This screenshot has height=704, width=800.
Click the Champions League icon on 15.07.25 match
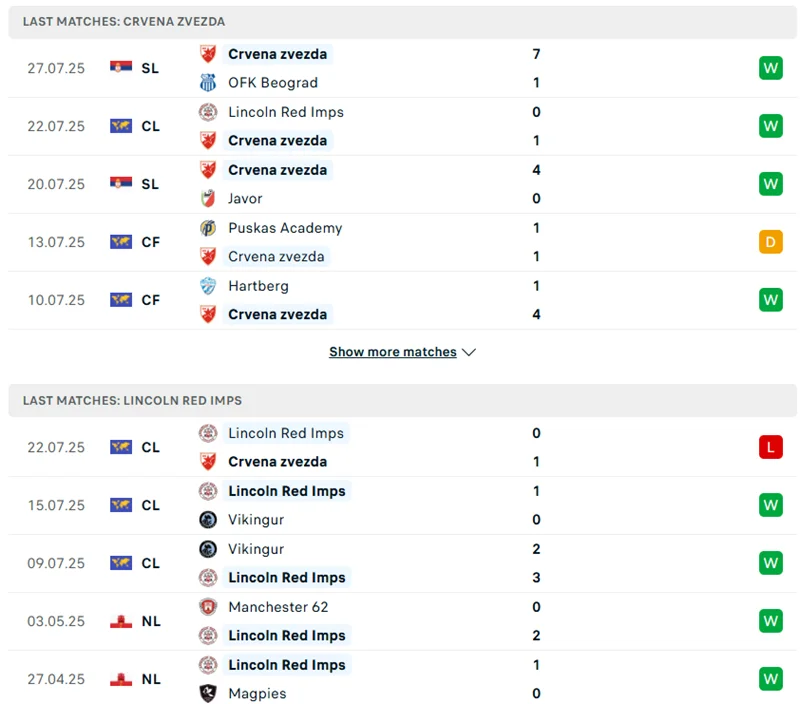[x=121, y=505]
